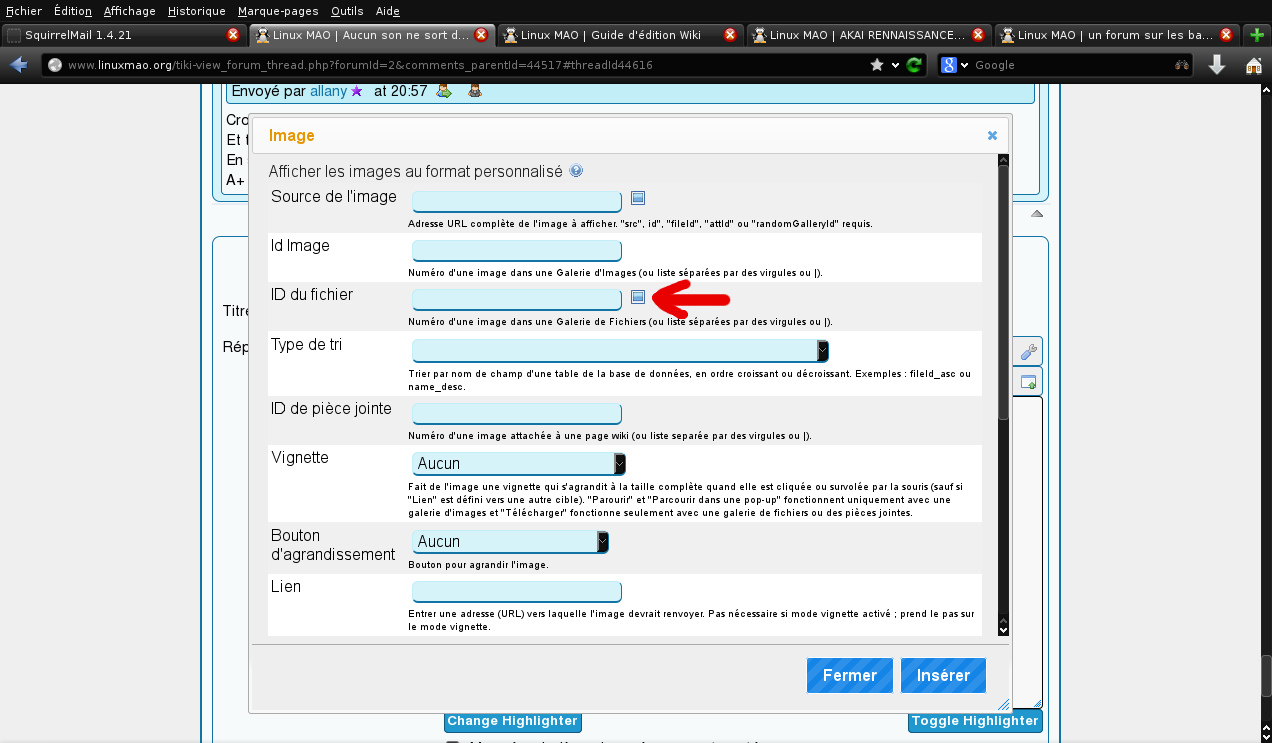Click the Insérer button

click(x=943, y=675)
